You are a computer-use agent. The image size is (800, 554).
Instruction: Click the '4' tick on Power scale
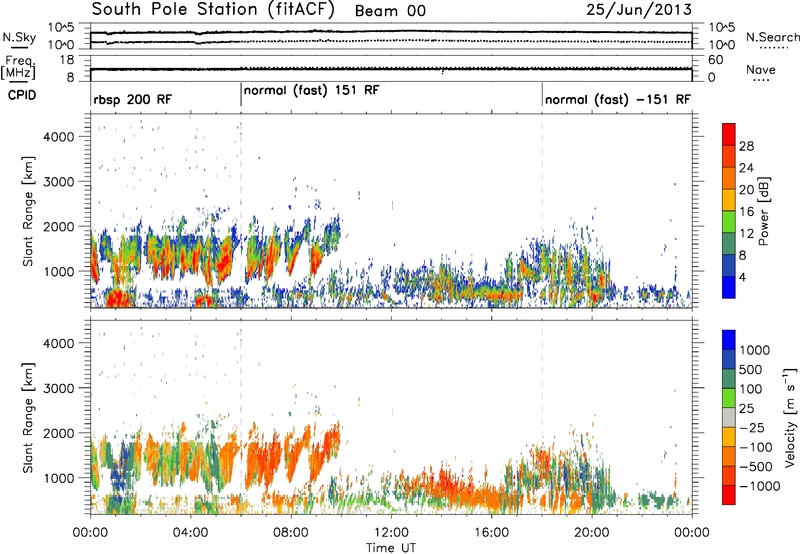click(742, 277)
